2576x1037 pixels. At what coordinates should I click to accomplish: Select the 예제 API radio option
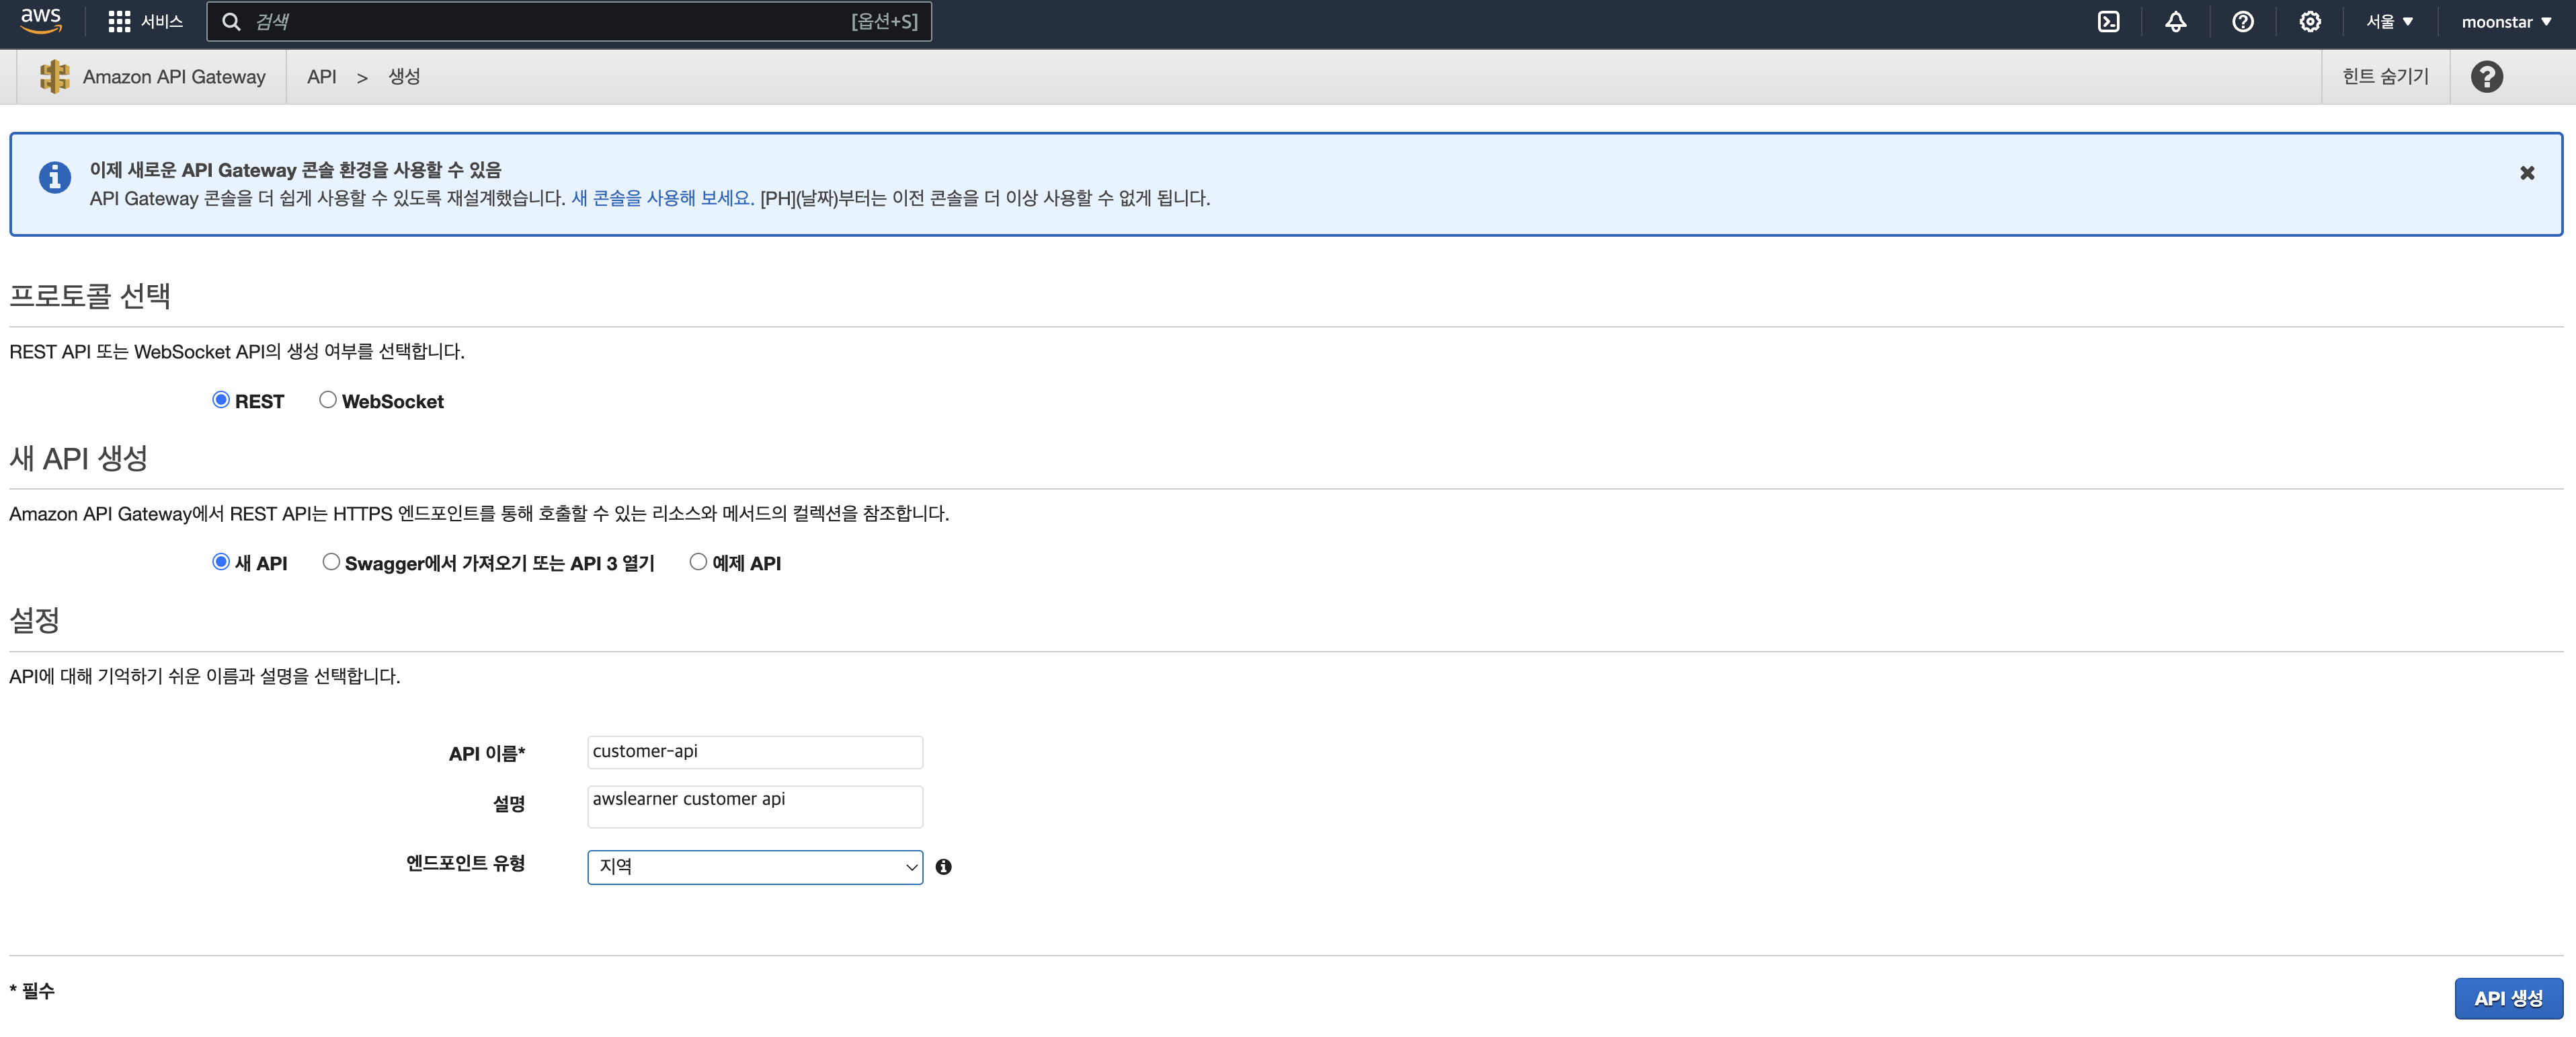[x=698, y=562]
